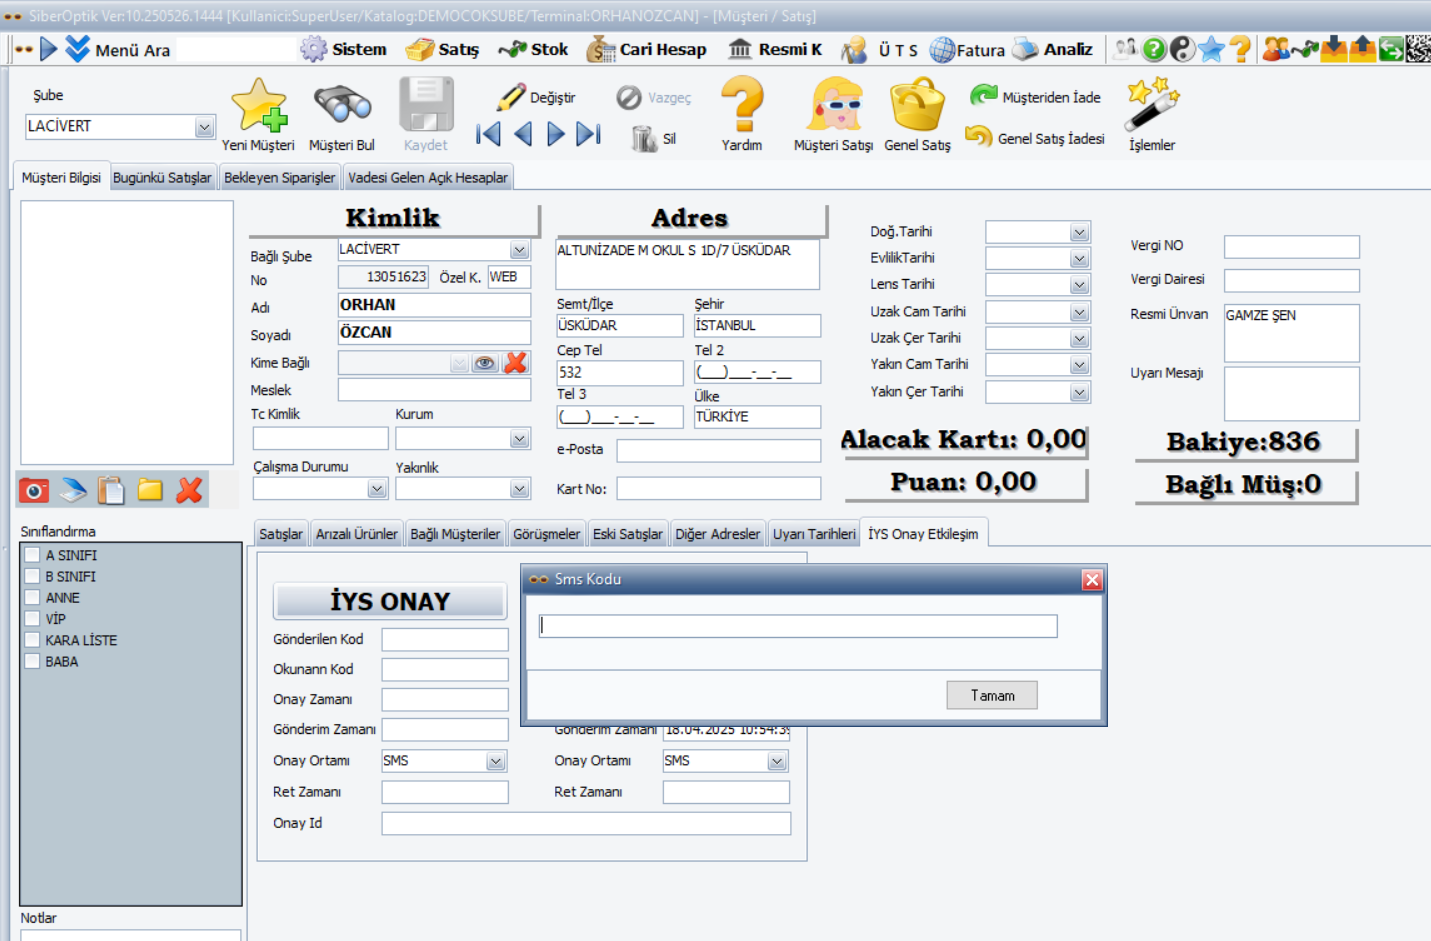Go to first record arrow
This screenshot has width=1431, height=941.
click(488, 134)
